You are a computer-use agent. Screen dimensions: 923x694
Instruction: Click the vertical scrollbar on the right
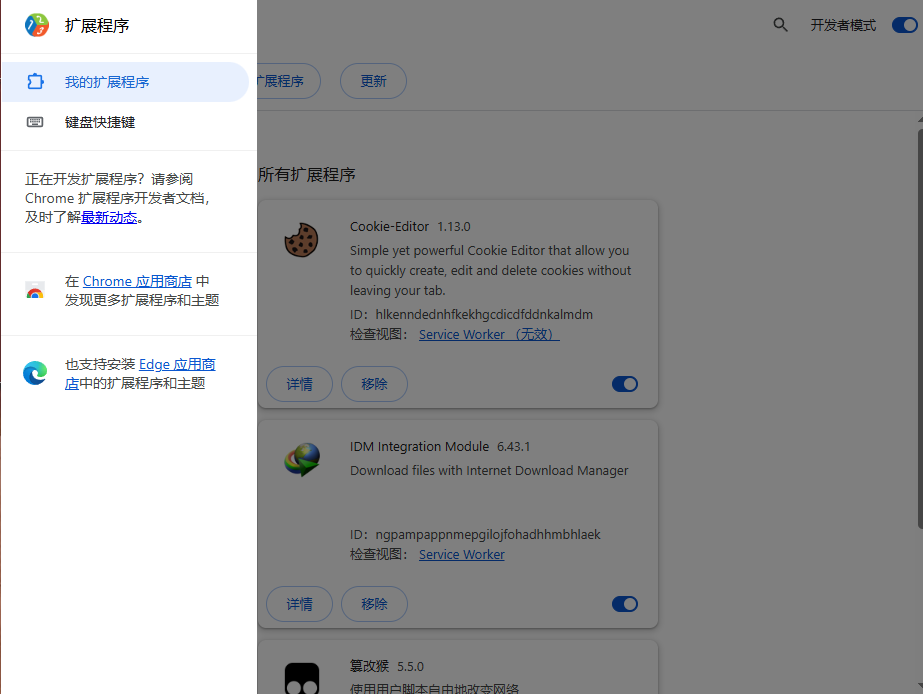920,328
